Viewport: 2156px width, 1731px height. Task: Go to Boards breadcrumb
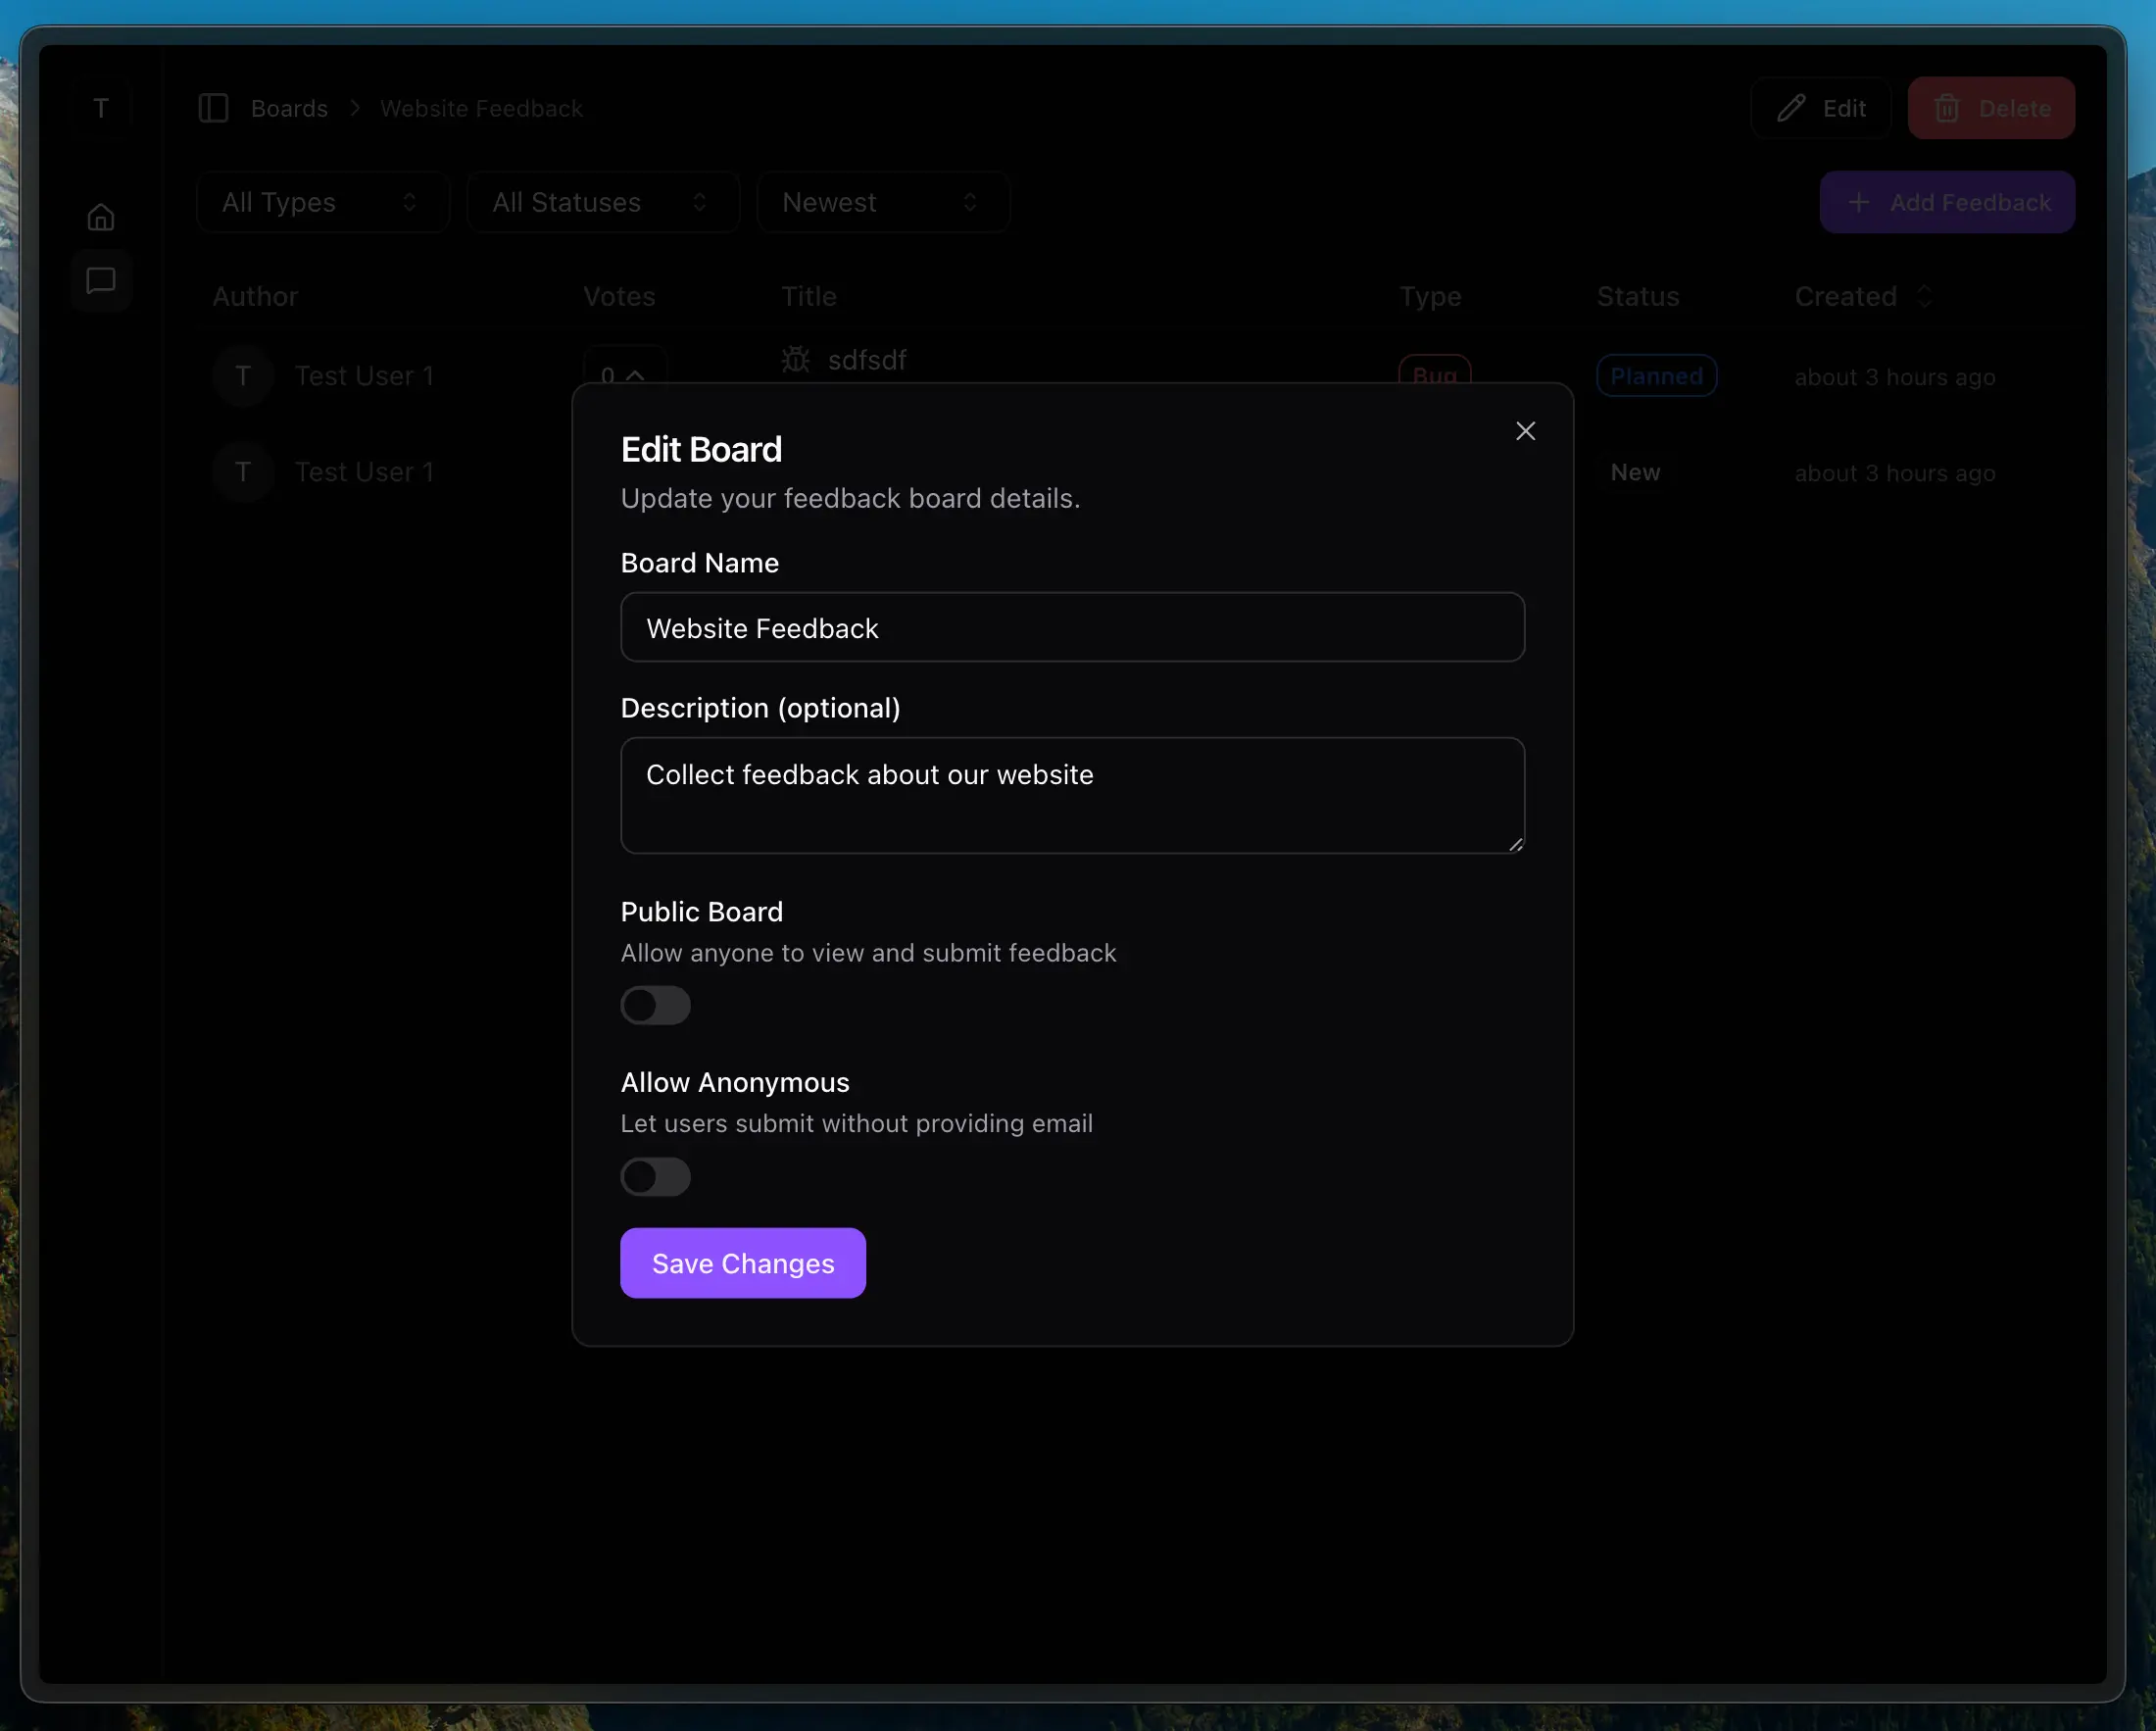pyautogui.click(x=289, y=108)
